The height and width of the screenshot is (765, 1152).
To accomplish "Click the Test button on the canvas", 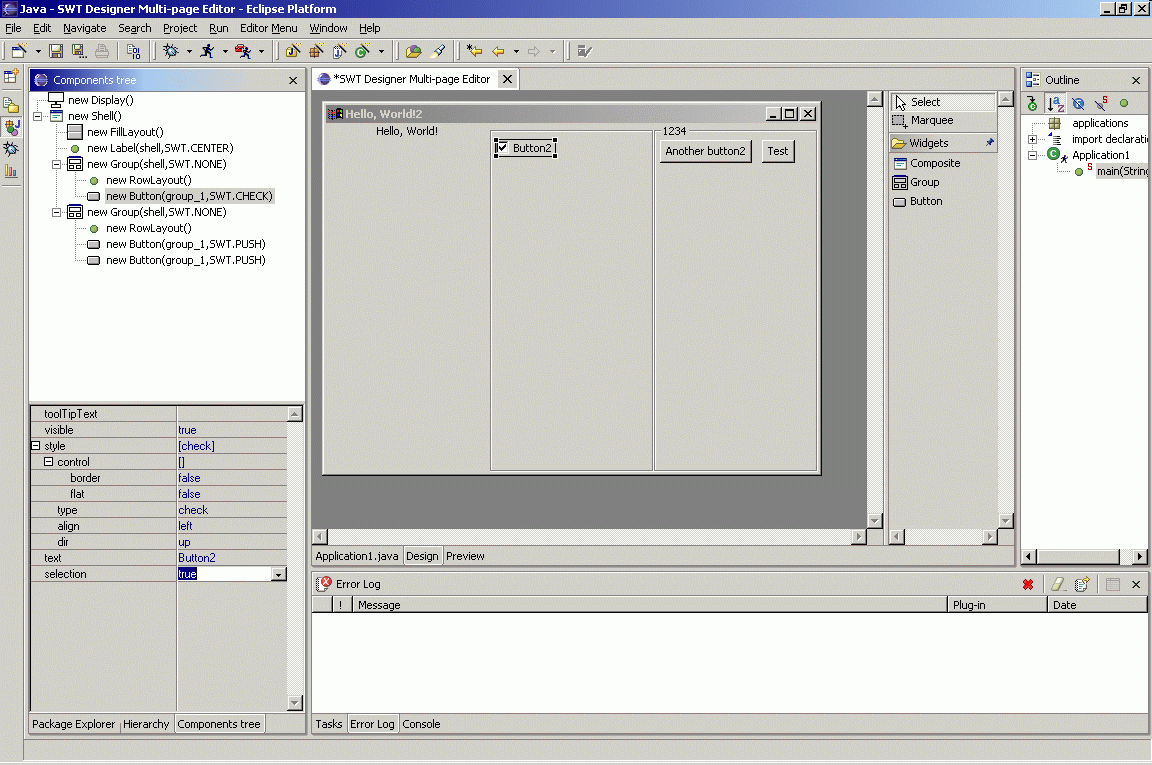I will (778, 151).
